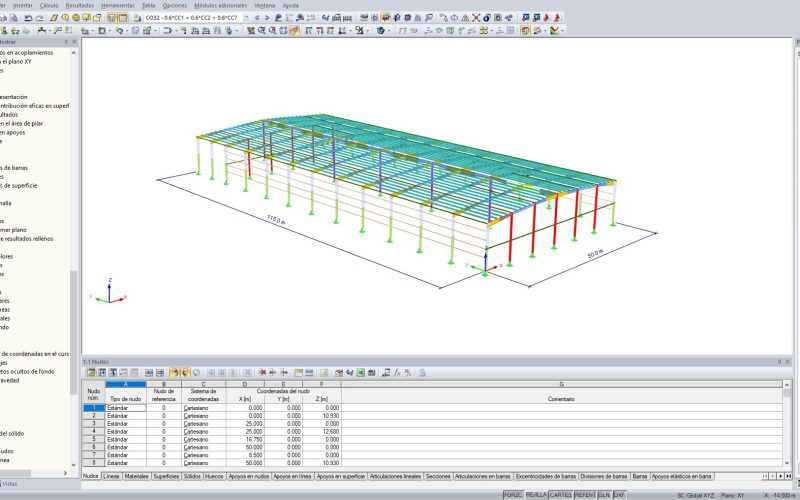Image resolution: width=800 pixels, height=500 pixels.
Task: Click the fx formula icon in table toolbar
Action: tap(397, 372)
